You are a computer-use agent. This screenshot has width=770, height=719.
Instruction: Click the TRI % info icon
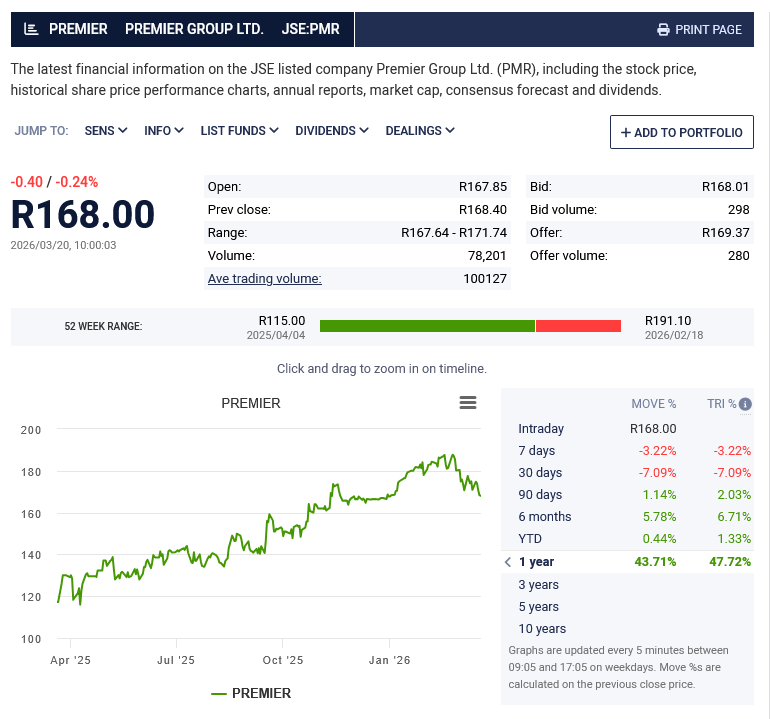tap(745, 404)
